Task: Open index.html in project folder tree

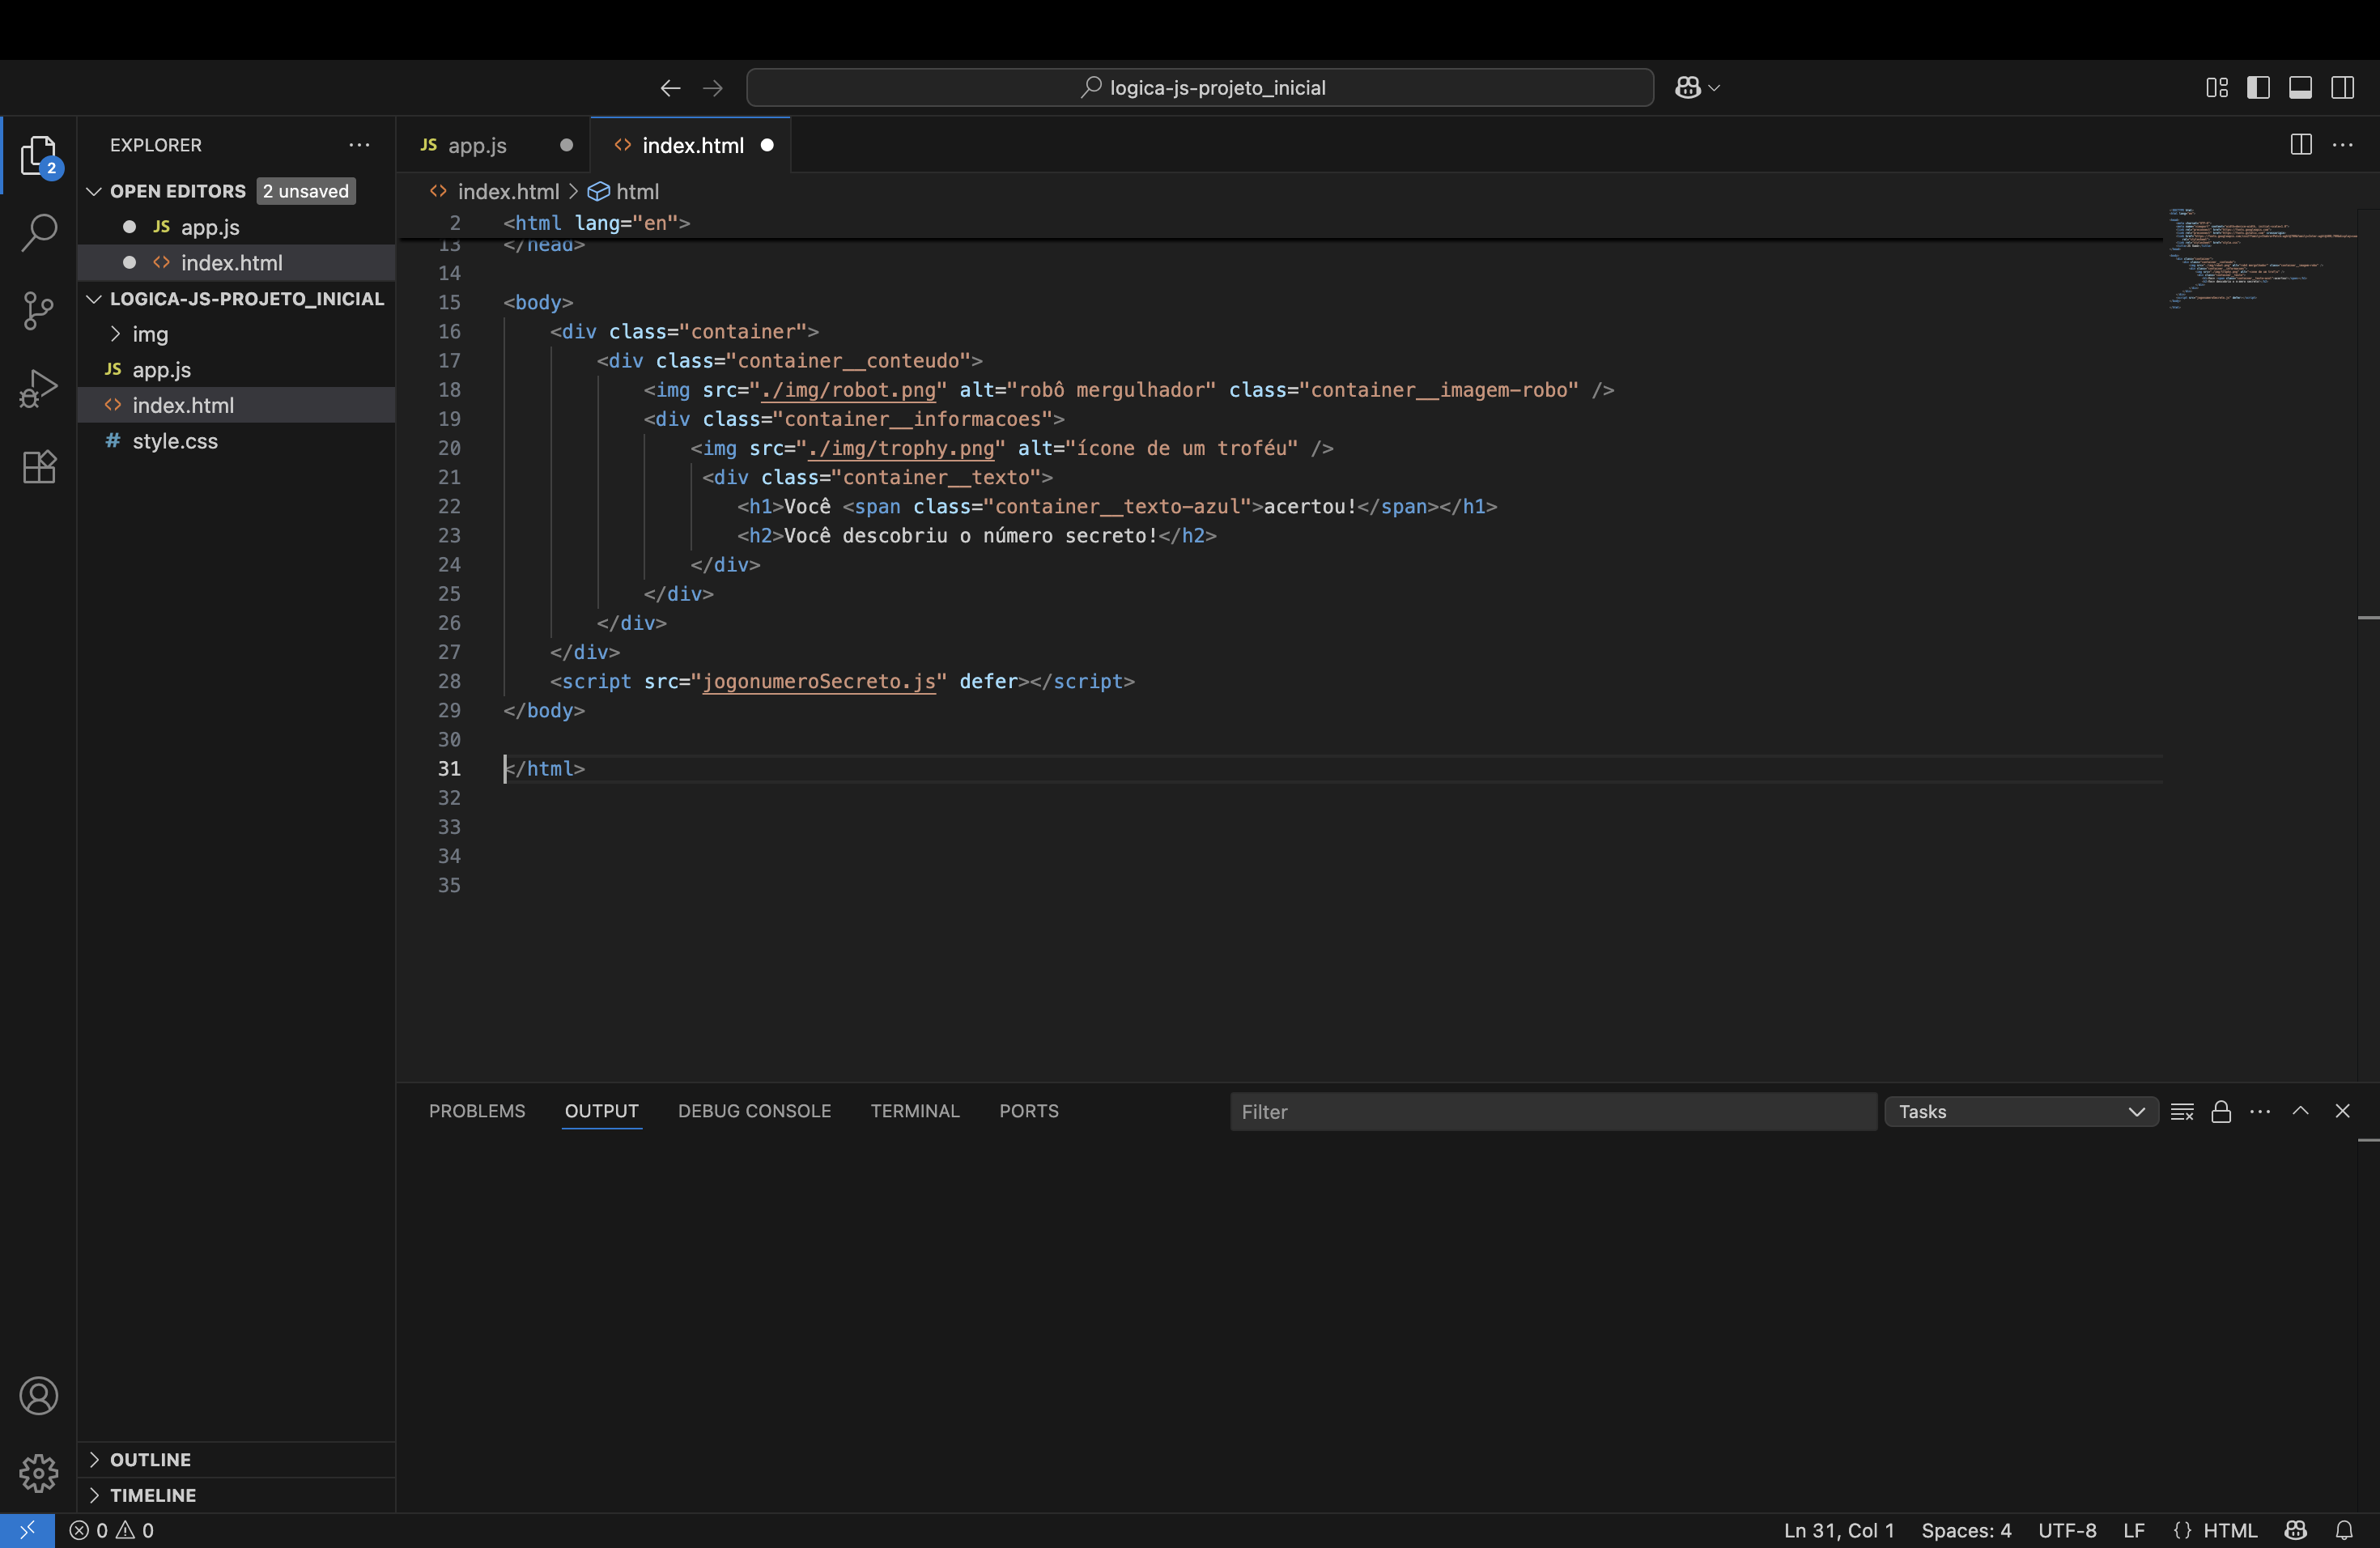Action: [x=236, y=405]
